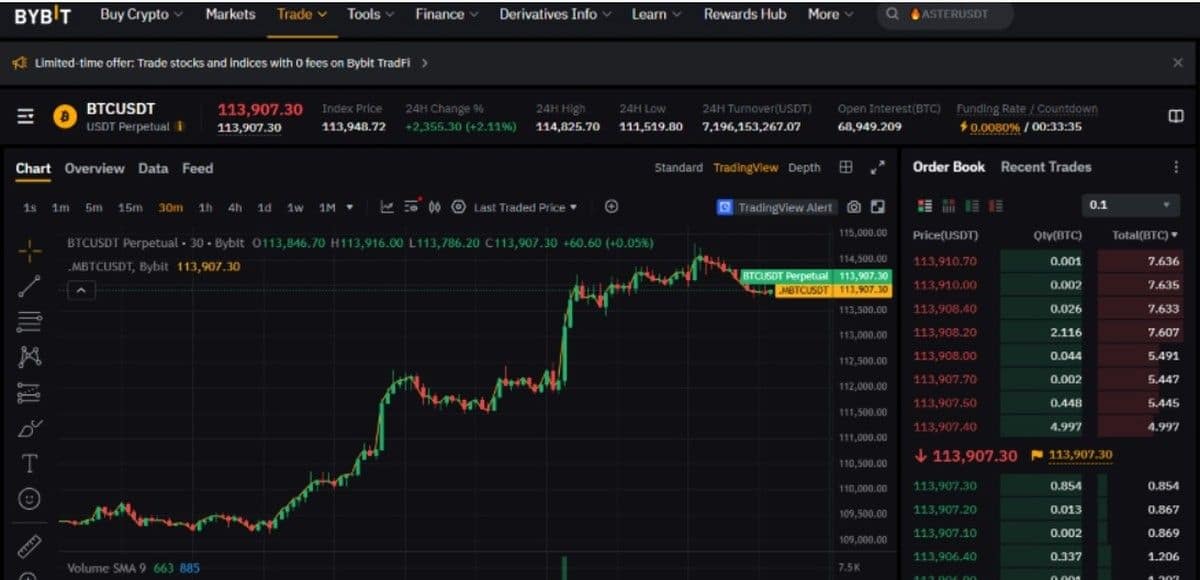Open the Trade menu

302,15
